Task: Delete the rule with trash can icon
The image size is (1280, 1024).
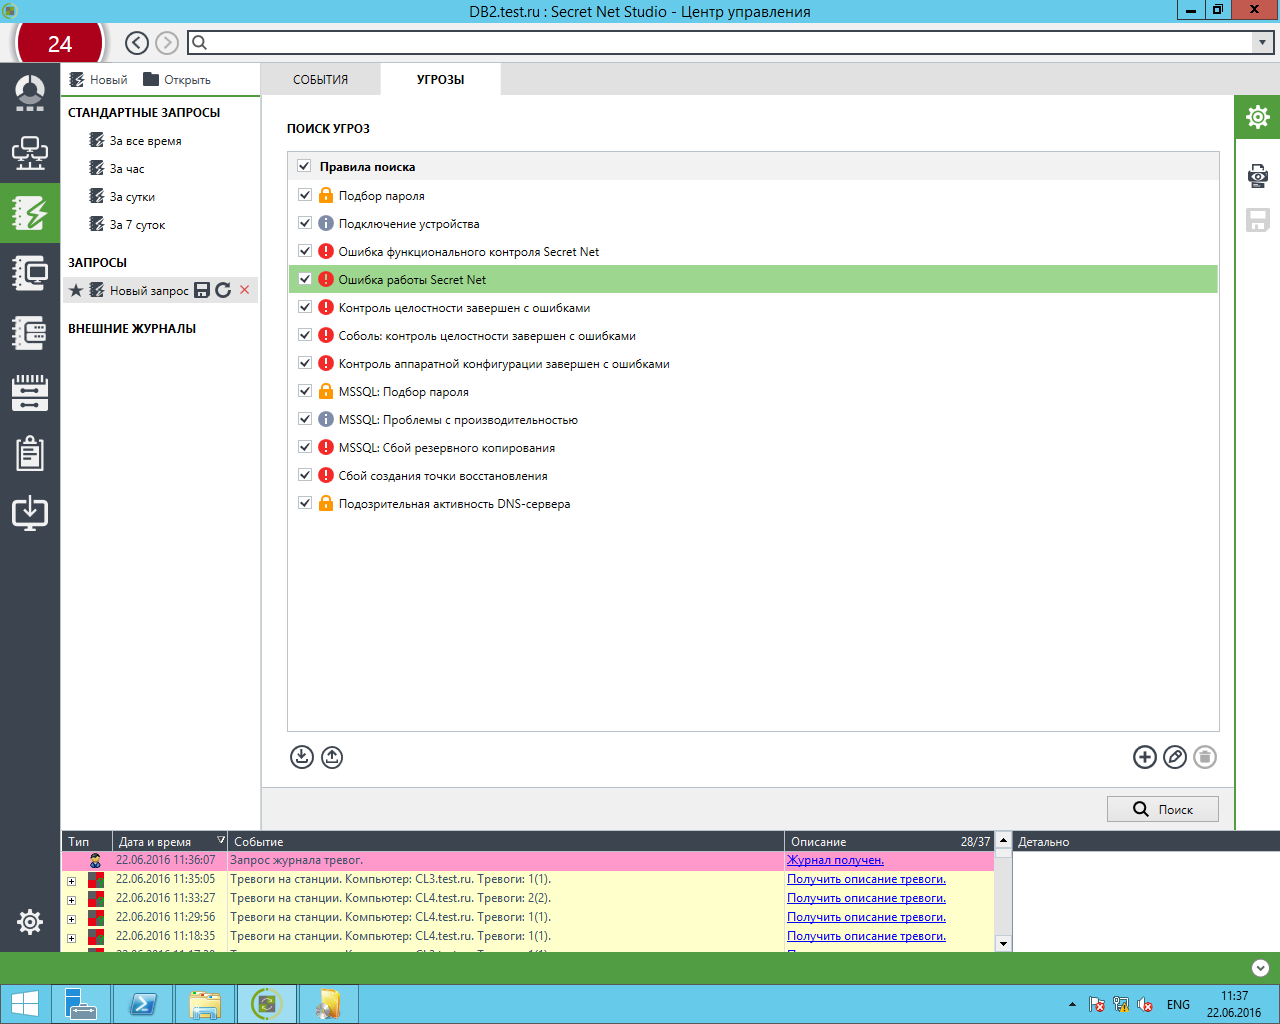Action: (x=1205, y=757)
